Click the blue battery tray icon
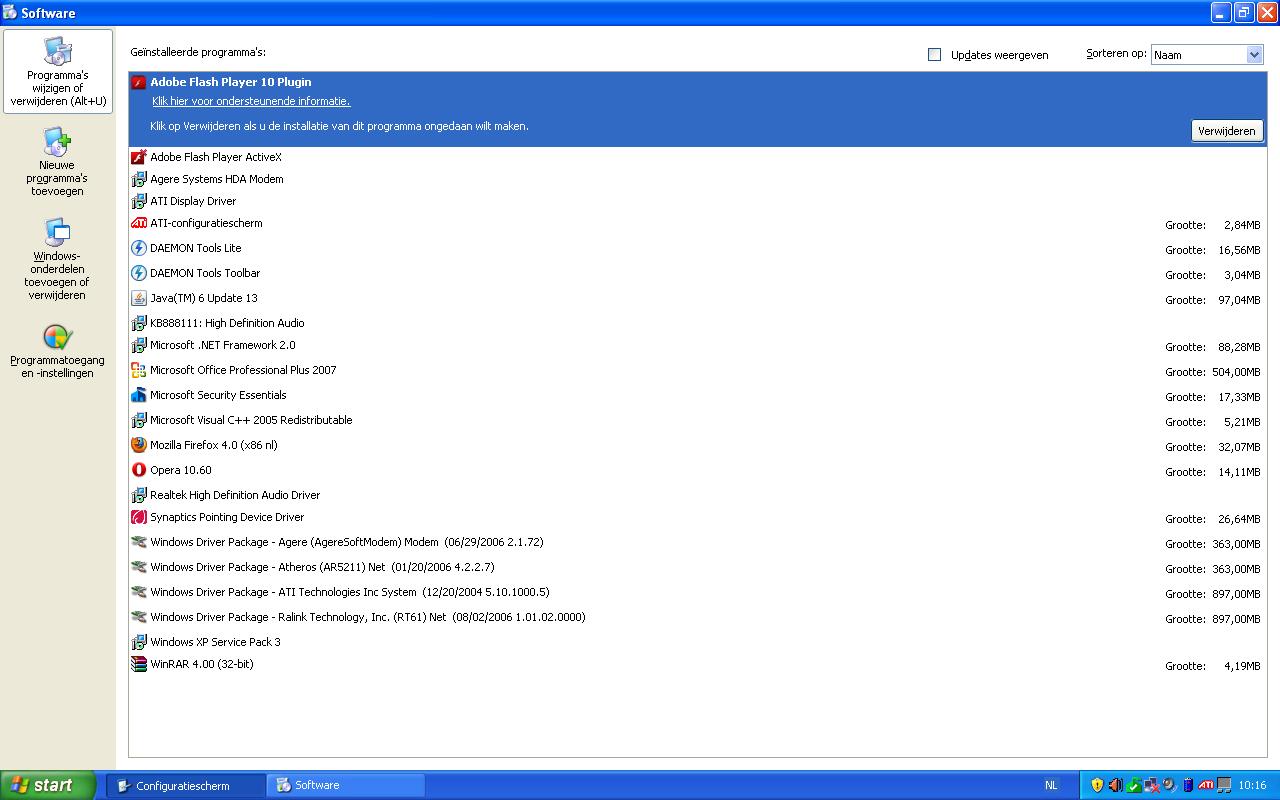1280x800 pixels. coord(1188,785)
